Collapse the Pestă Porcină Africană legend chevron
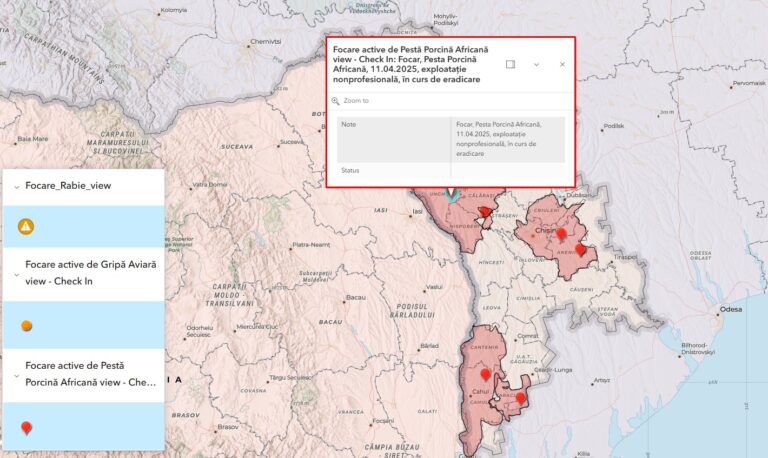 coord(17,374)
